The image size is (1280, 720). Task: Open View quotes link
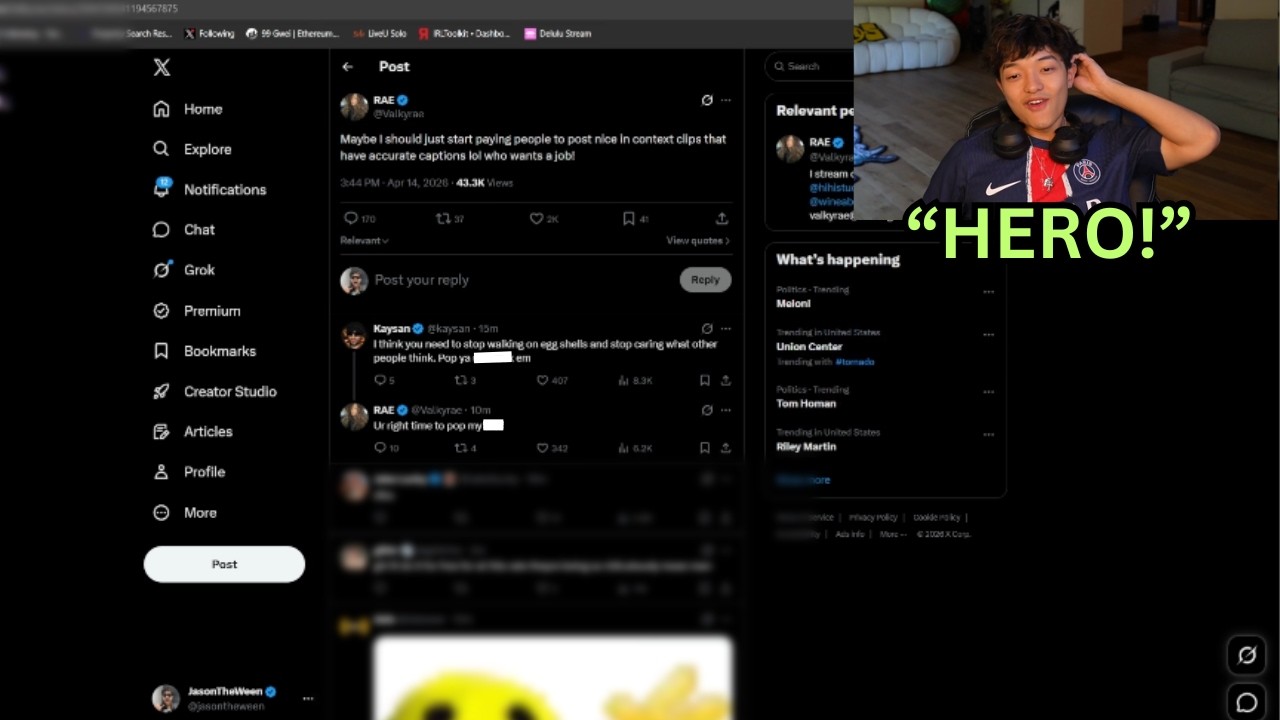(x=698, y=240)
